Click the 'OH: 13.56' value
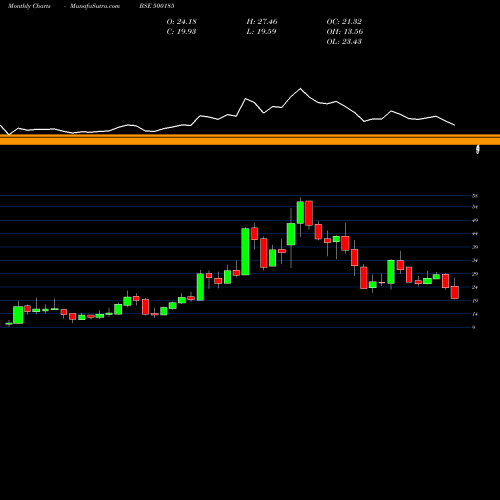 click(x=345, y=31)
